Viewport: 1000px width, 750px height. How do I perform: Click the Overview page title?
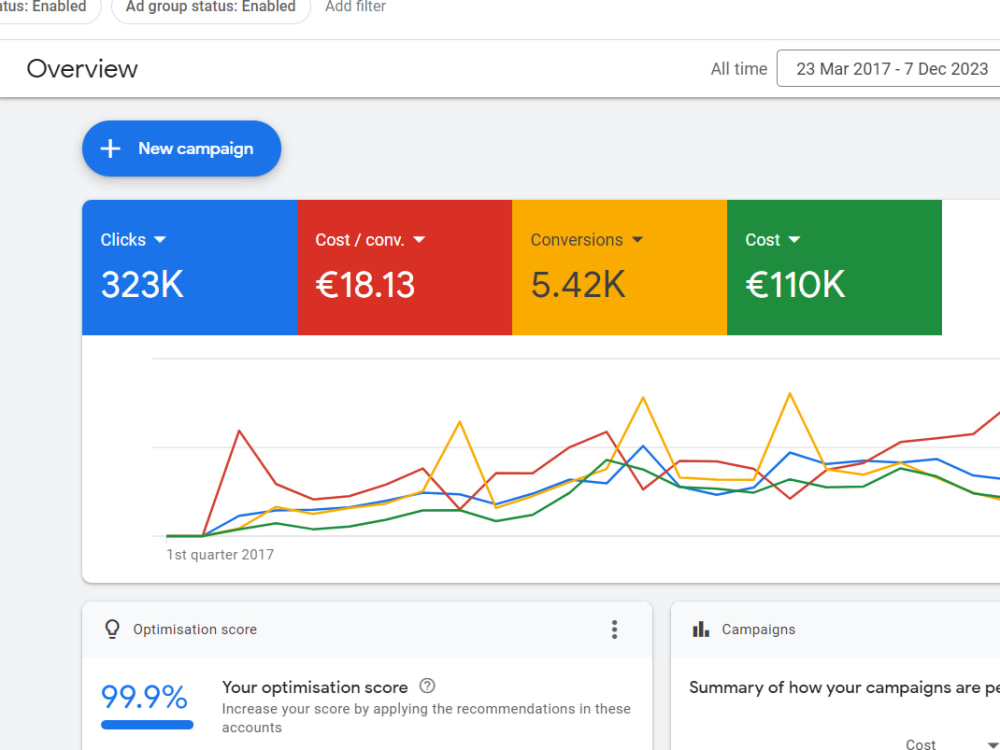pyautogui.click(x=82, y=69)
